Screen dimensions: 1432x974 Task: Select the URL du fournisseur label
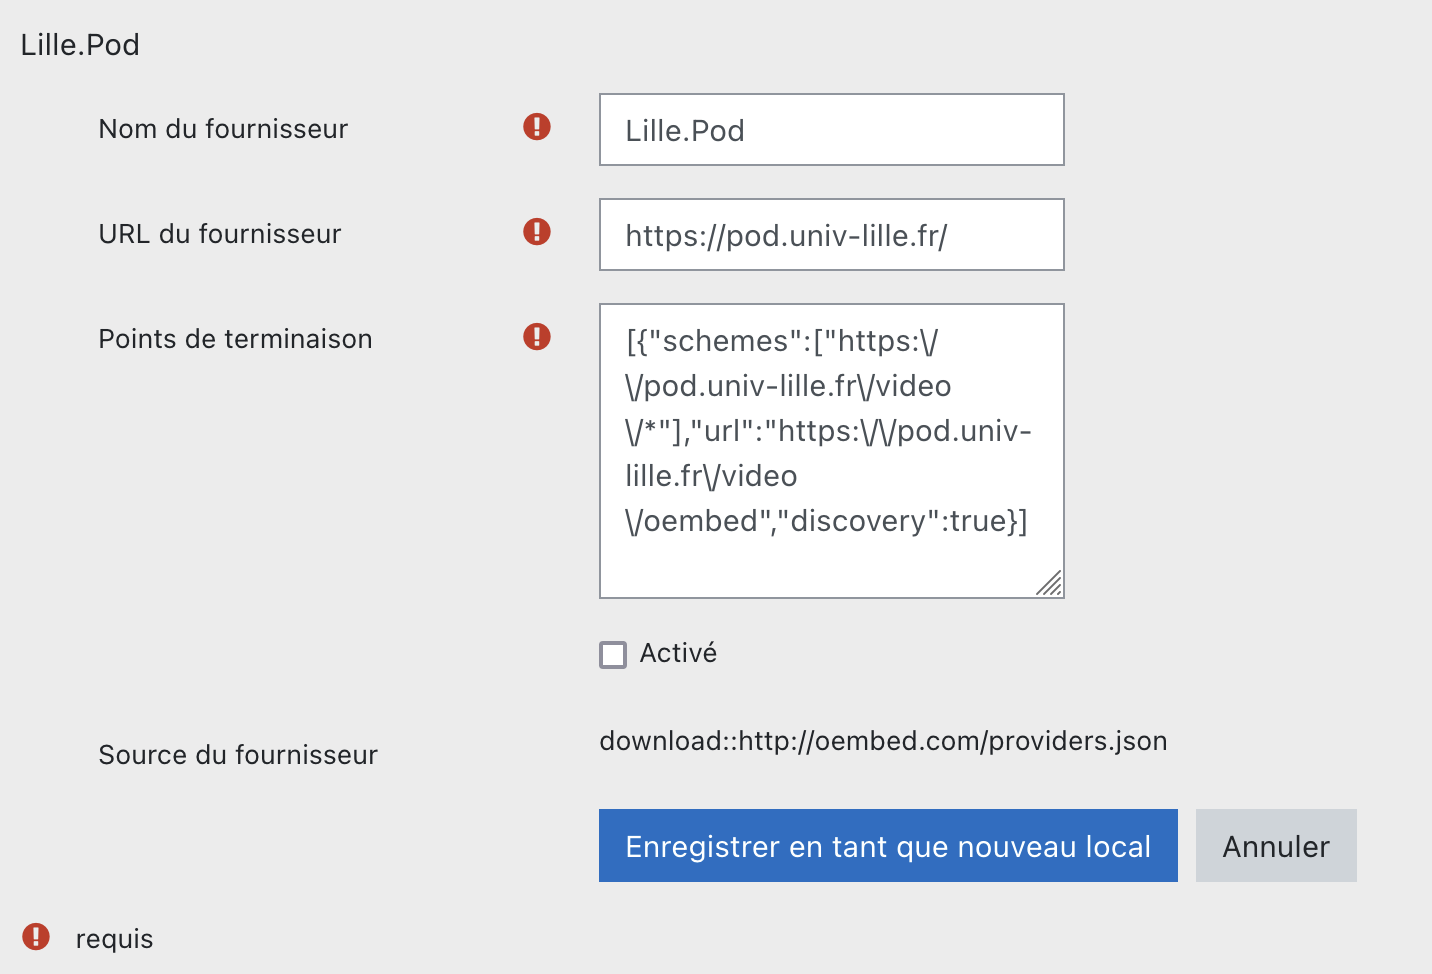click(220, 234)
